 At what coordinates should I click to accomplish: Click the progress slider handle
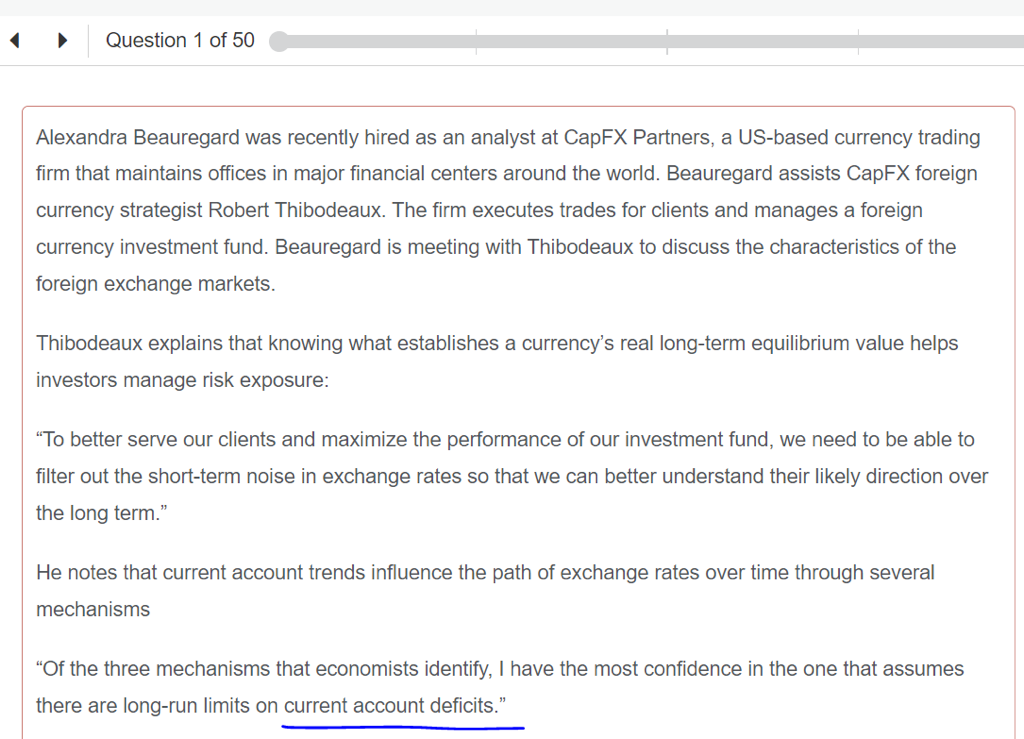tap(279, 42)
